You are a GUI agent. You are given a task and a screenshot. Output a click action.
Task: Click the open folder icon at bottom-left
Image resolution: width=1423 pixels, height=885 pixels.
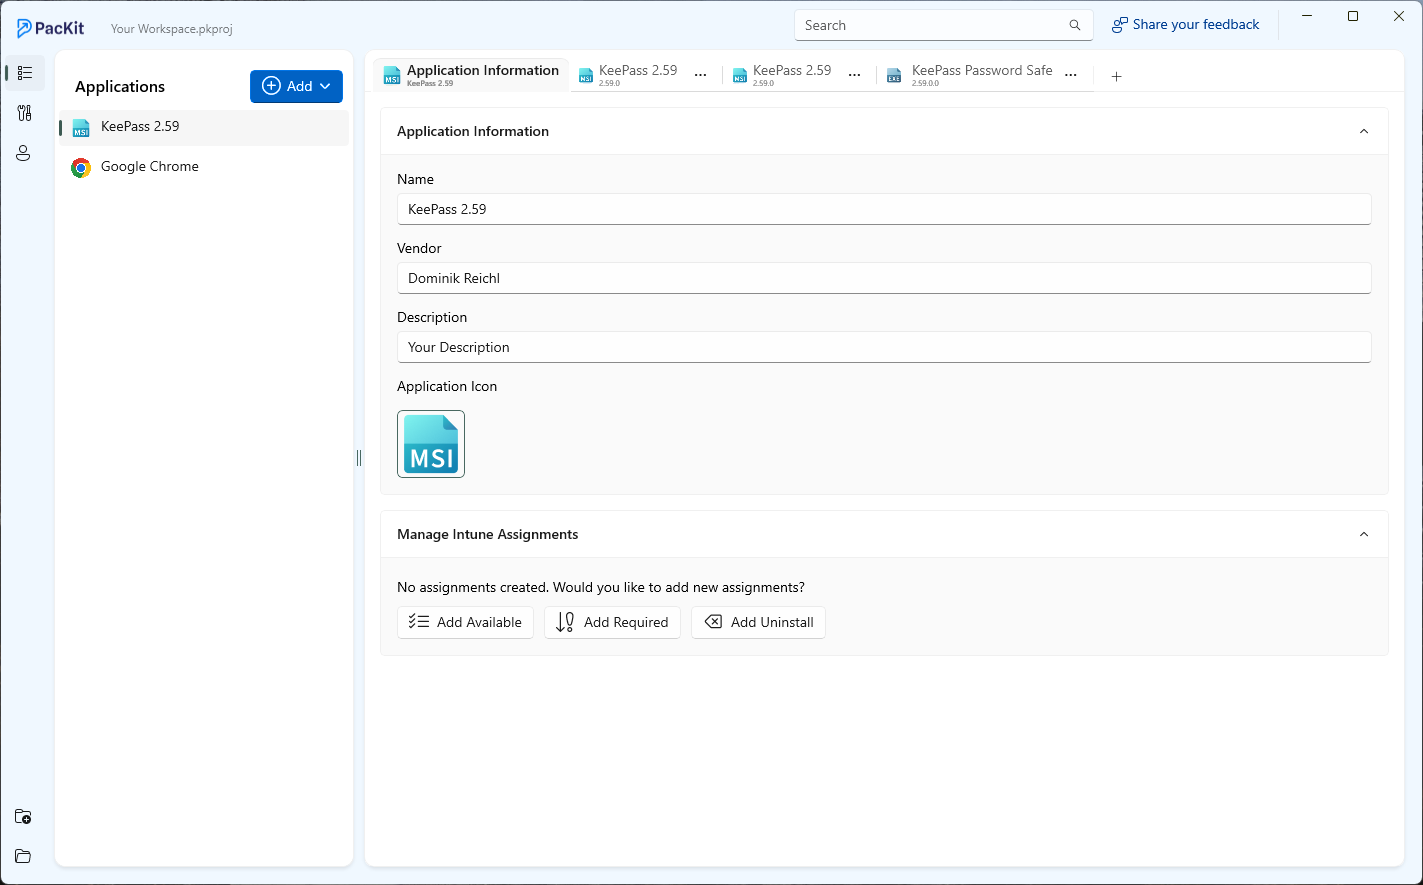(x=23, y=856)
